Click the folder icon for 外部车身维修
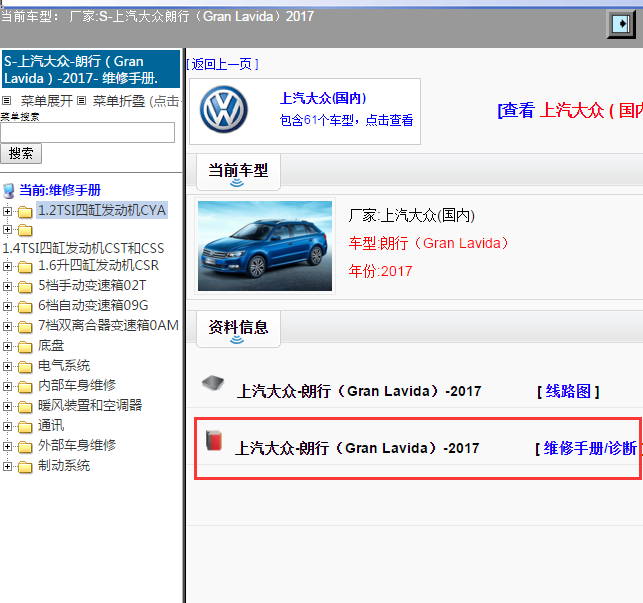Image resolution: width=643 pixels, height=603 pixels. (25, 447)
